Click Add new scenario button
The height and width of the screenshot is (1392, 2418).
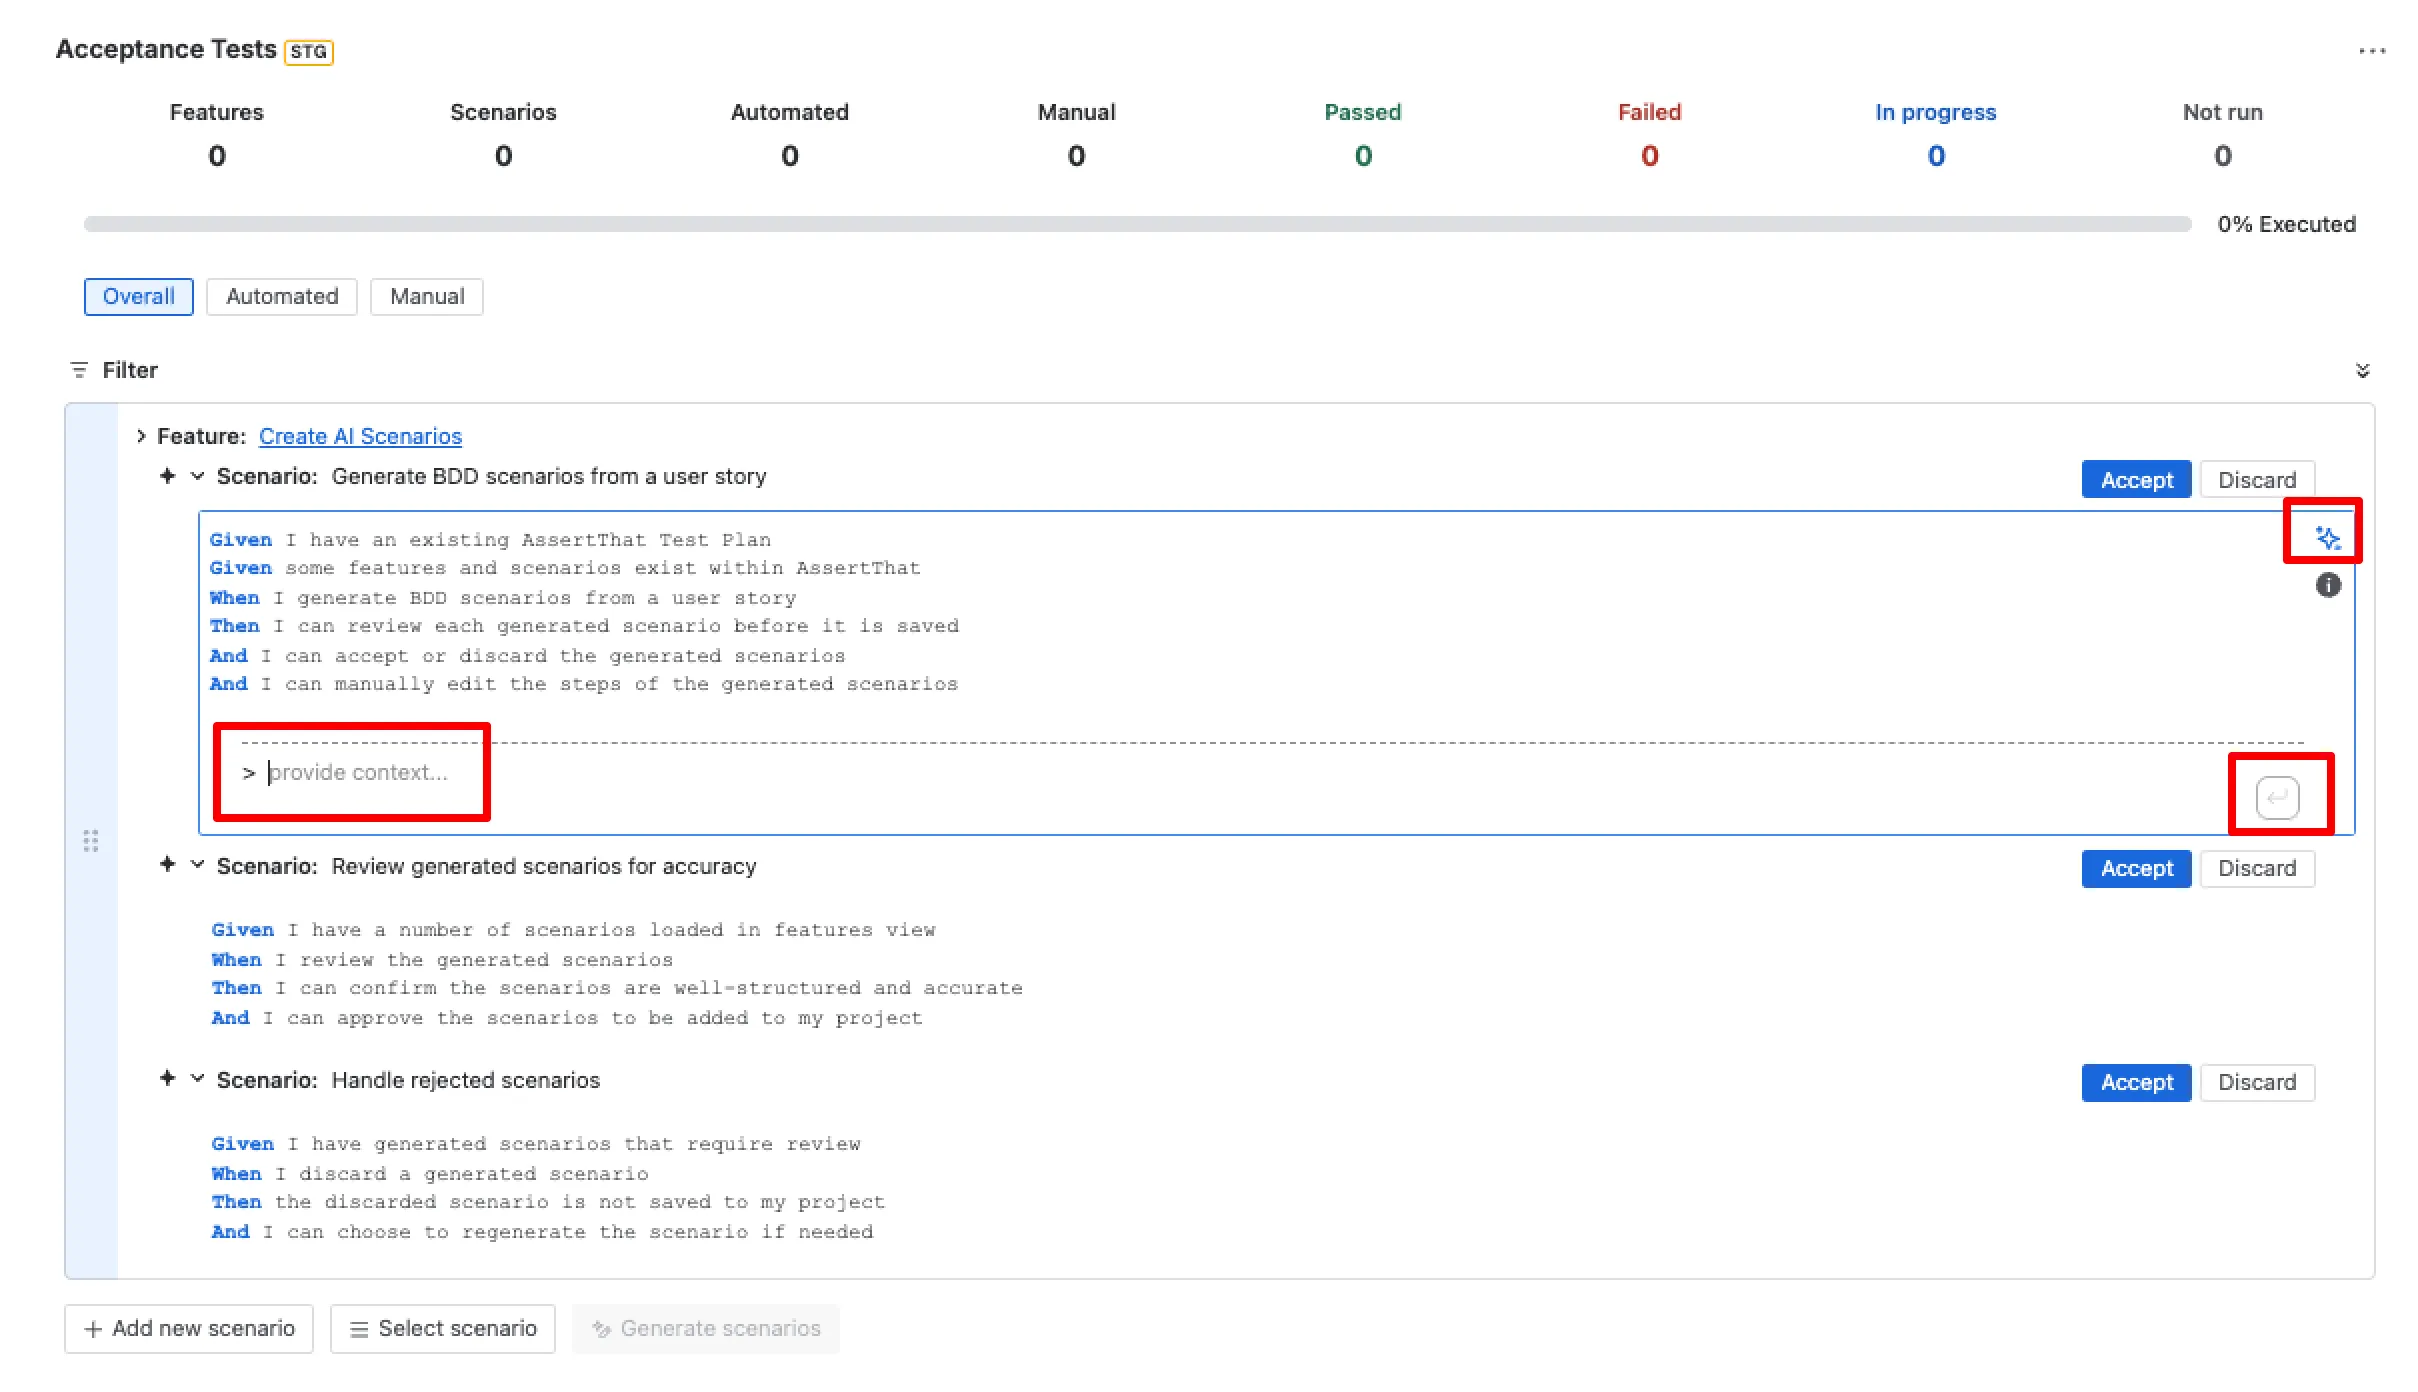pos(189,1328)
